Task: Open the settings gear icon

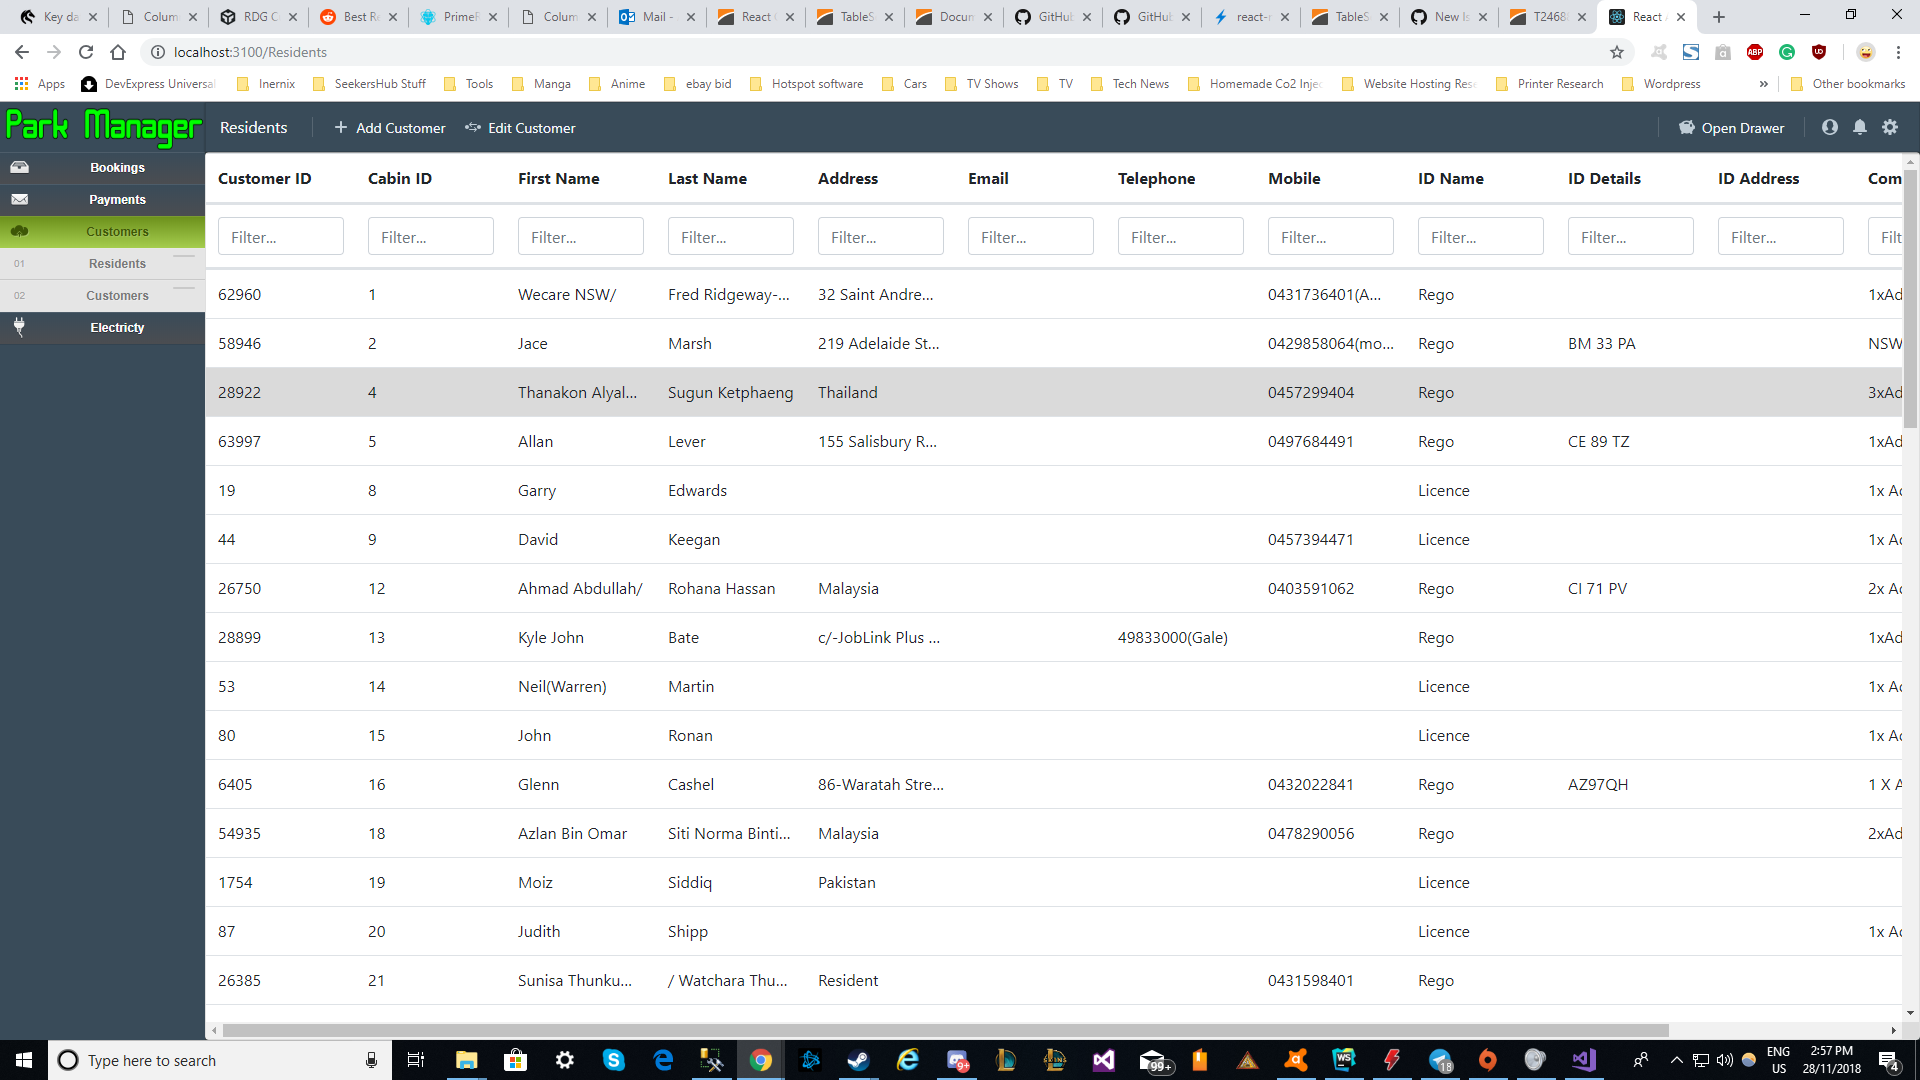Action: tap(1890, 127)
